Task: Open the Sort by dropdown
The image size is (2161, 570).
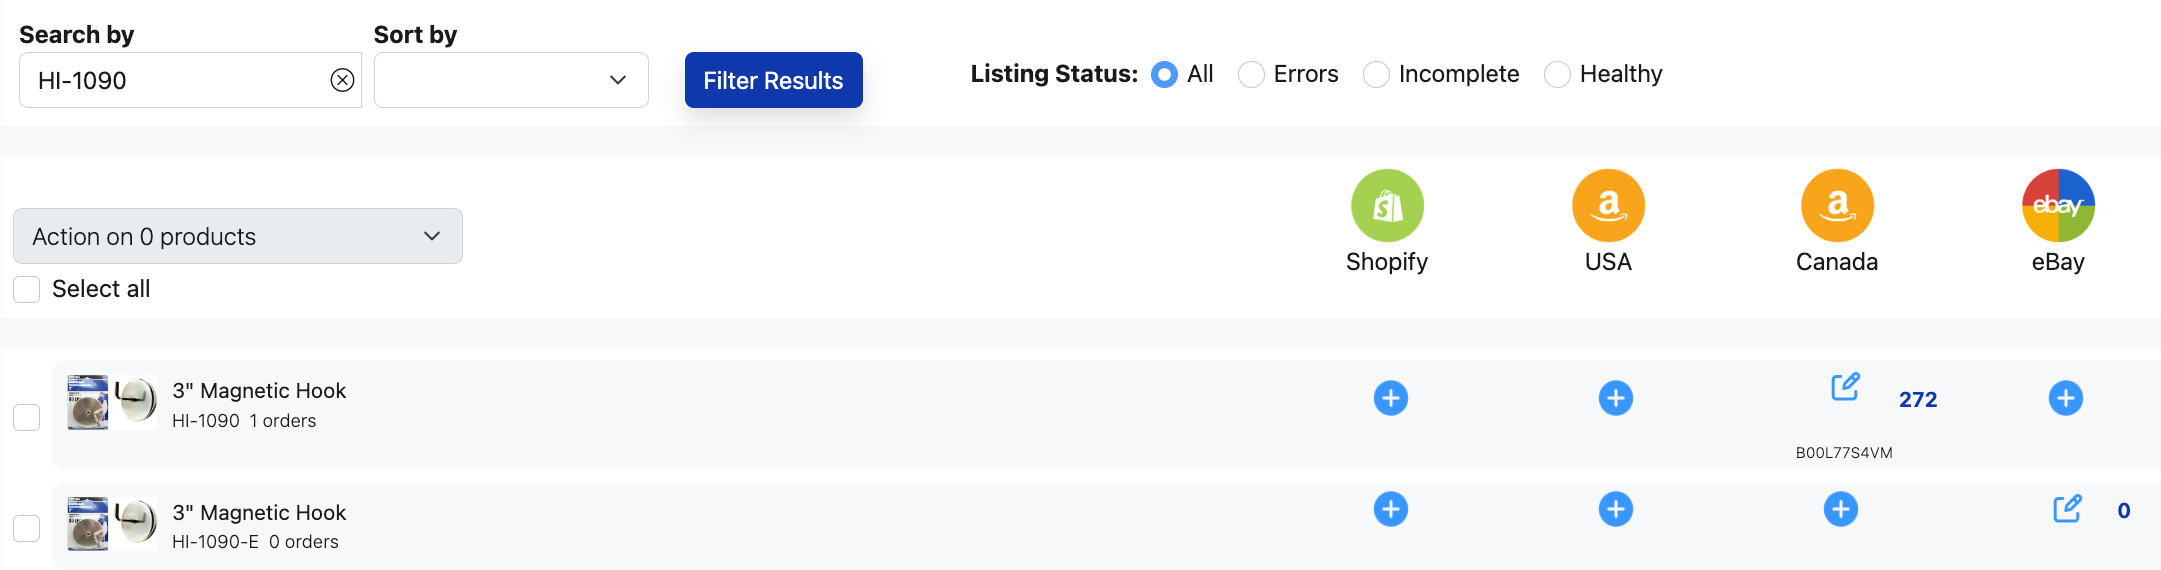Action: pos(511,80)
